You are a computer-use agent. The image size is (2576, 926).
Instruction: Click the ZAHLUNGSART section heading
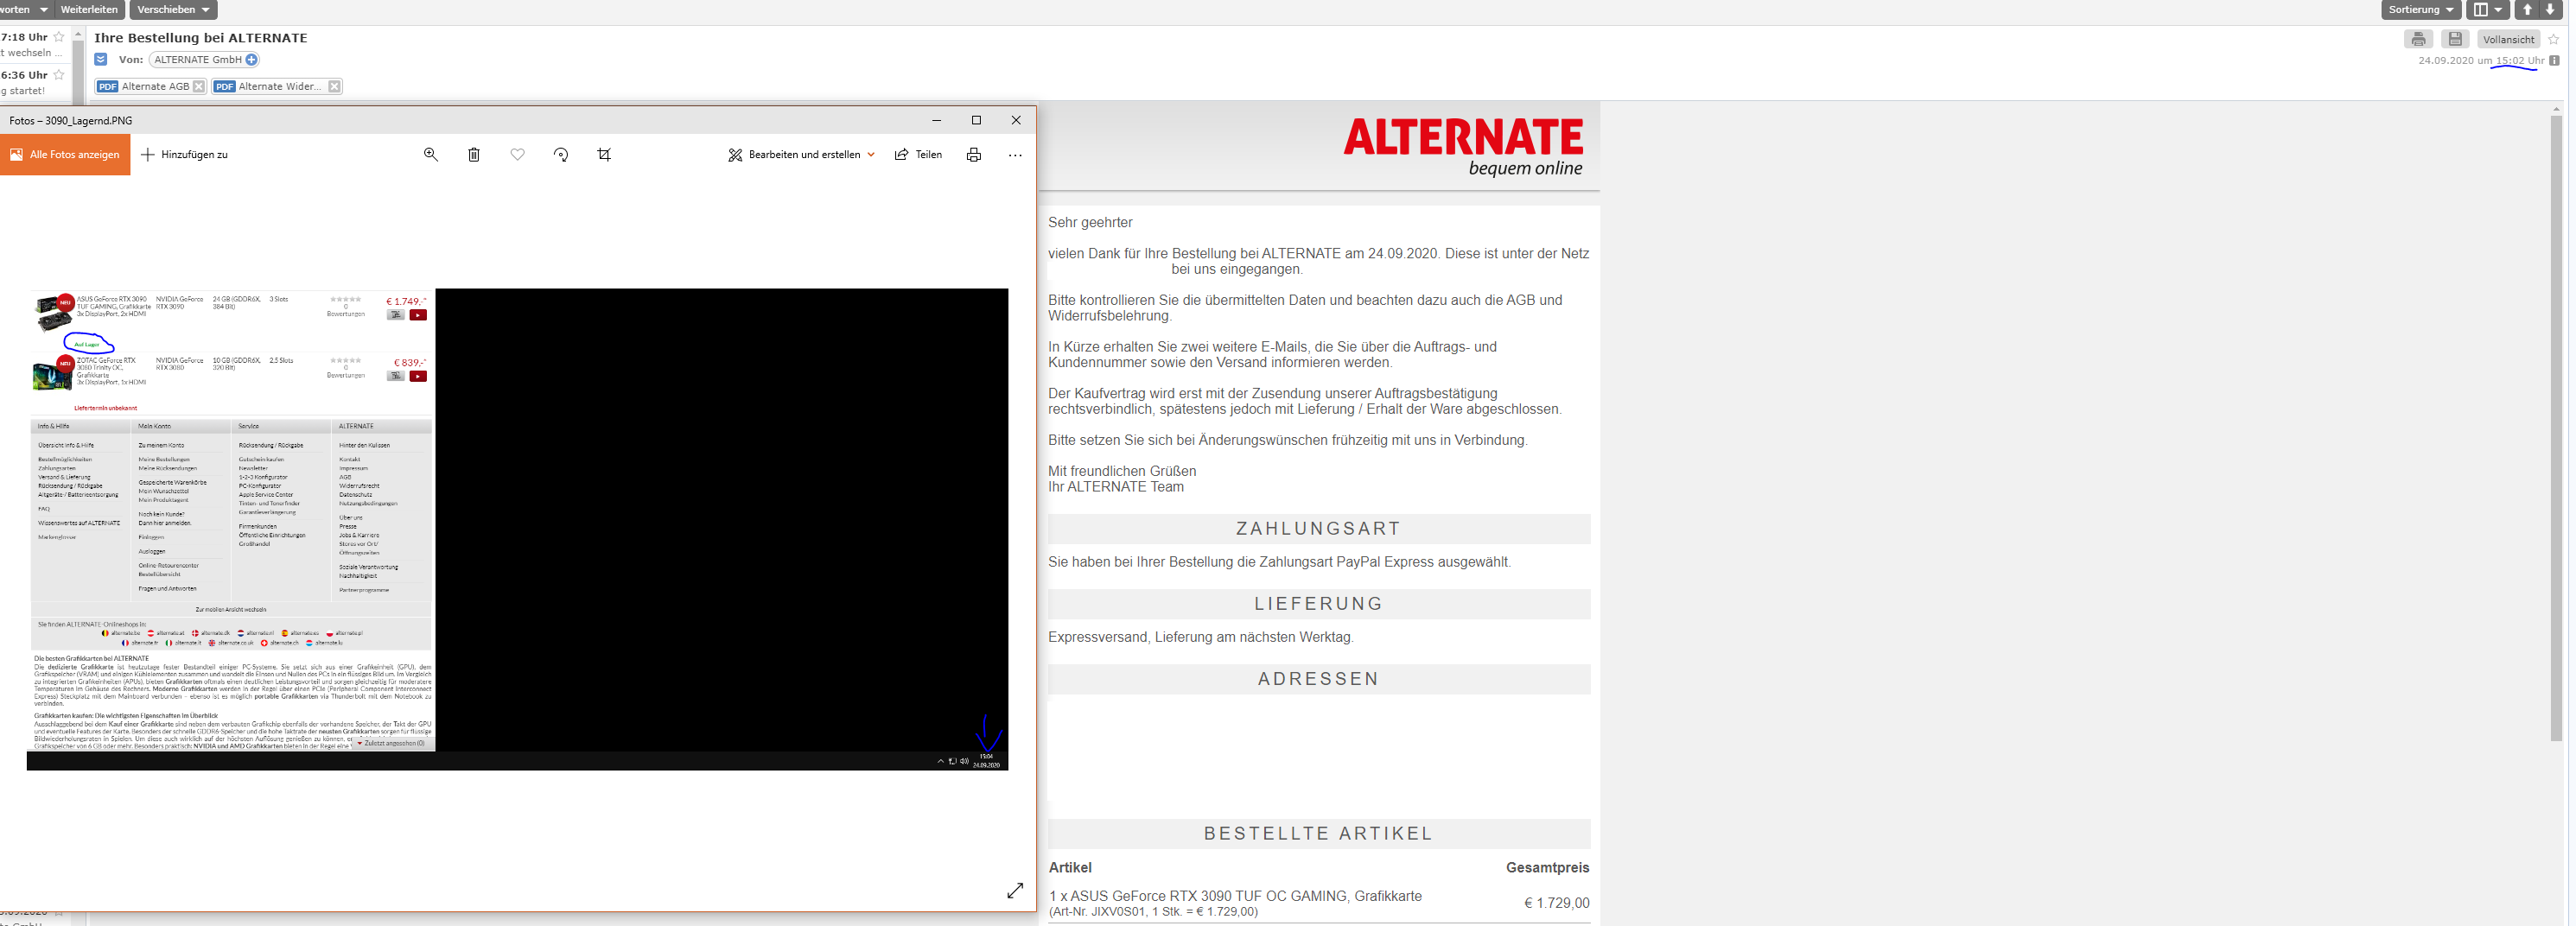tap(1318, 529)
